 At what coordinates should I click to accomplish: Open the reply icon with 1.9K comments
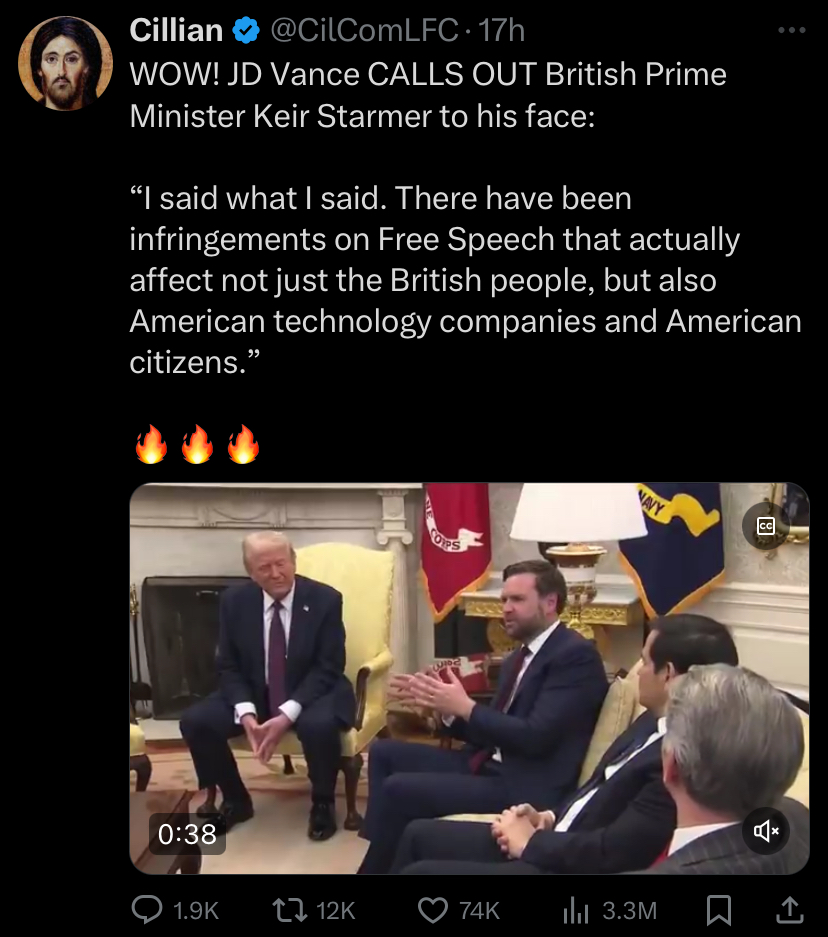147,910
